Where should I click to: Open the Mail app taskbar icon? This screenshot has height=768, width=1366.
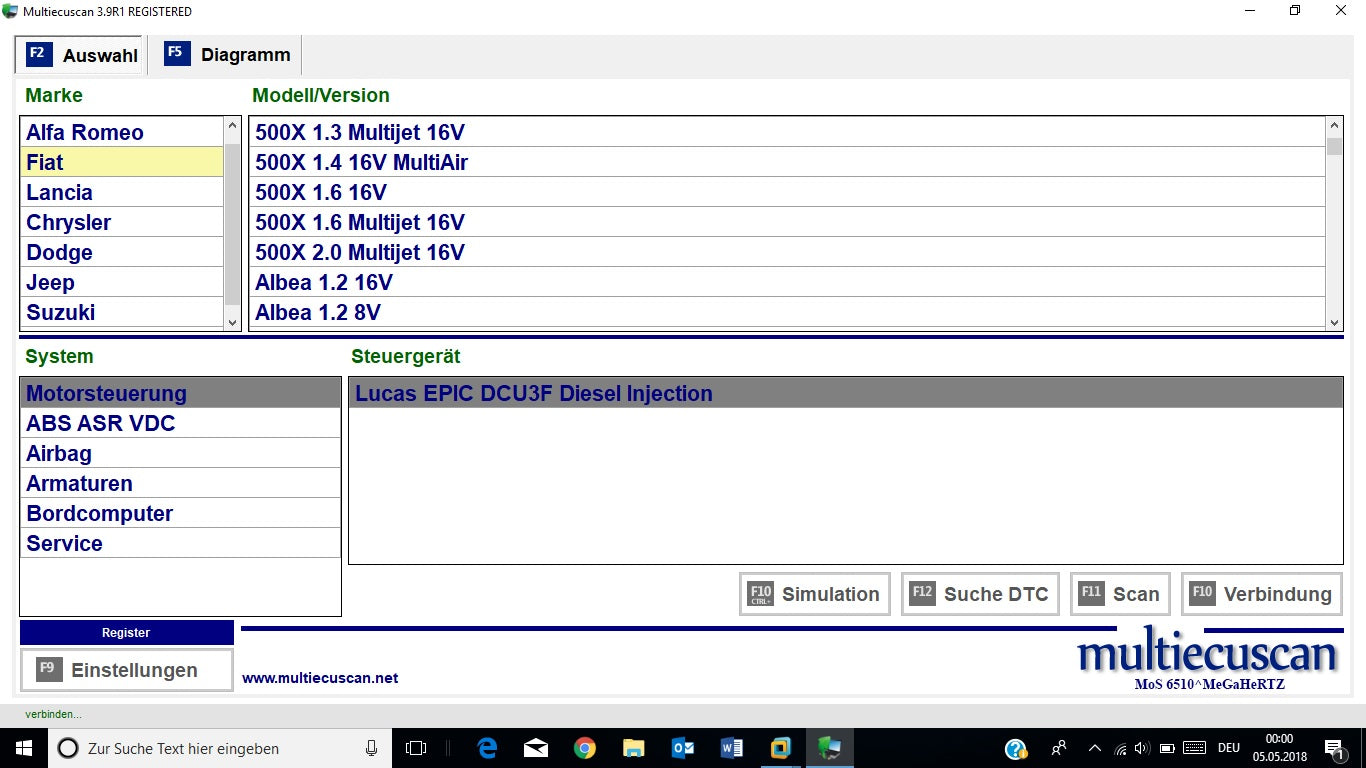point(536,748)
